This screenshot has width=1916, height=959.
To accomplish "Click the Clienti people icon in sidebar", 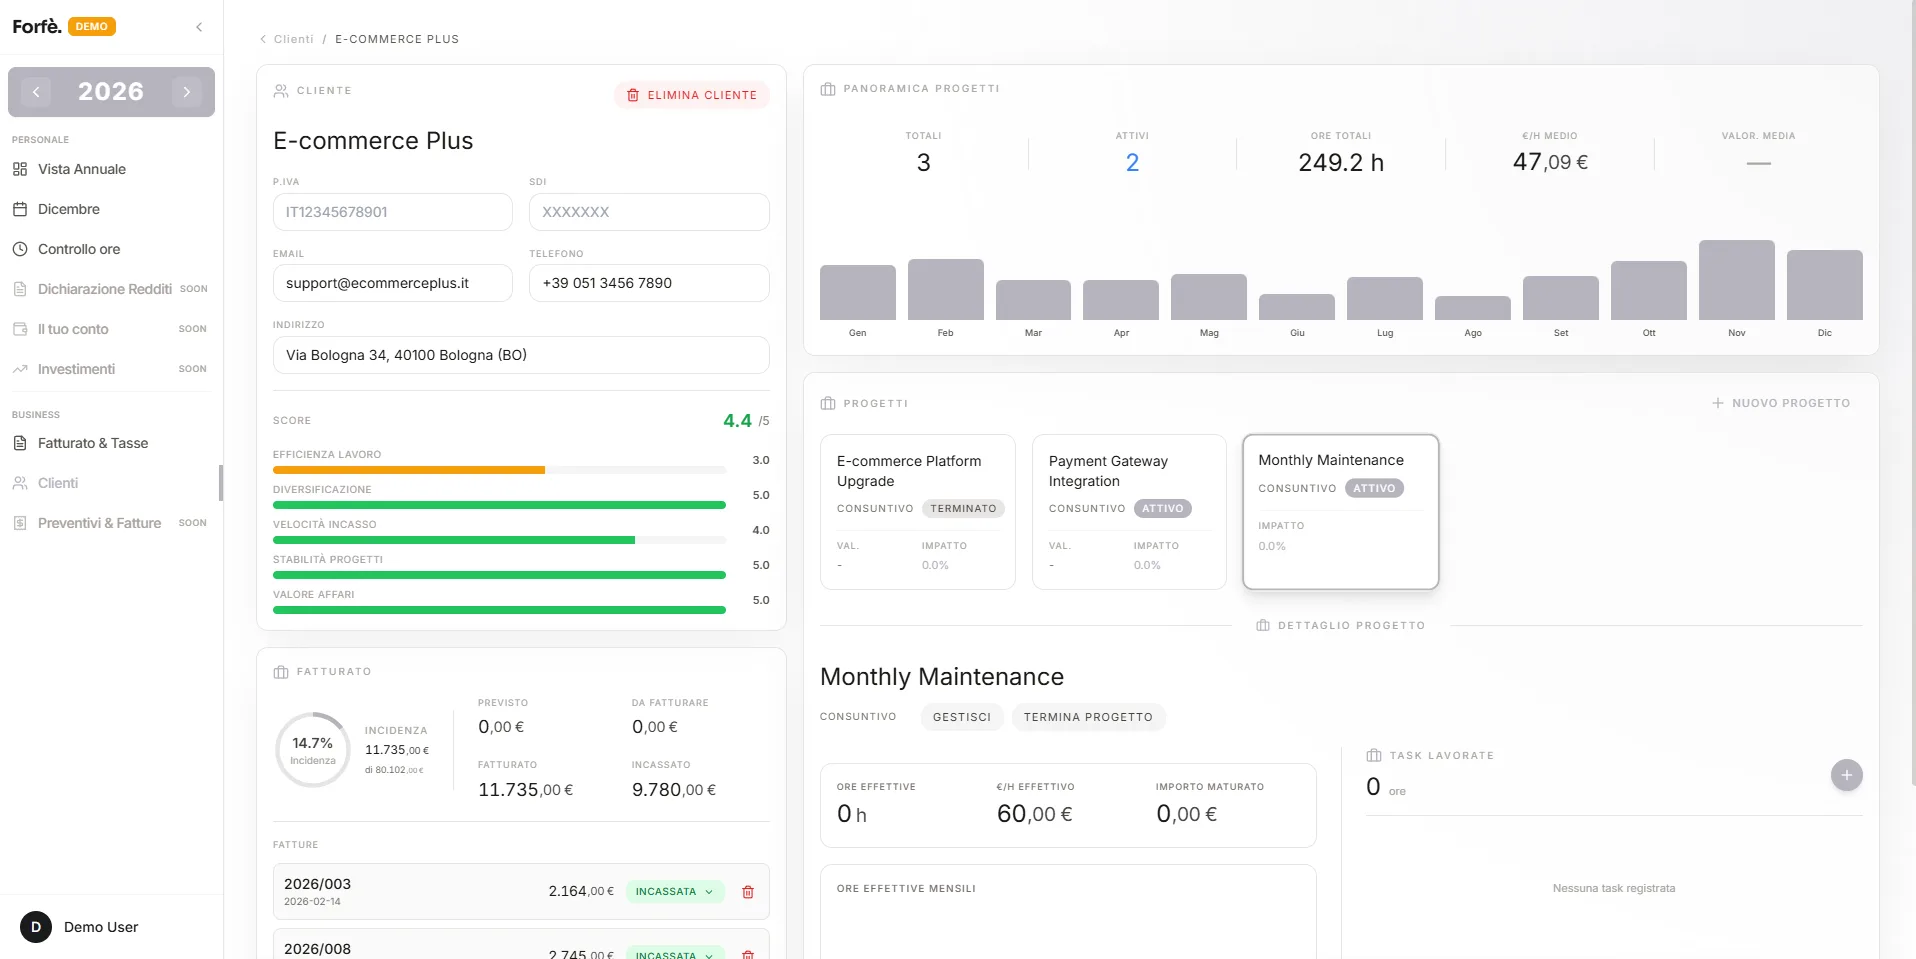I will point(20,483).
